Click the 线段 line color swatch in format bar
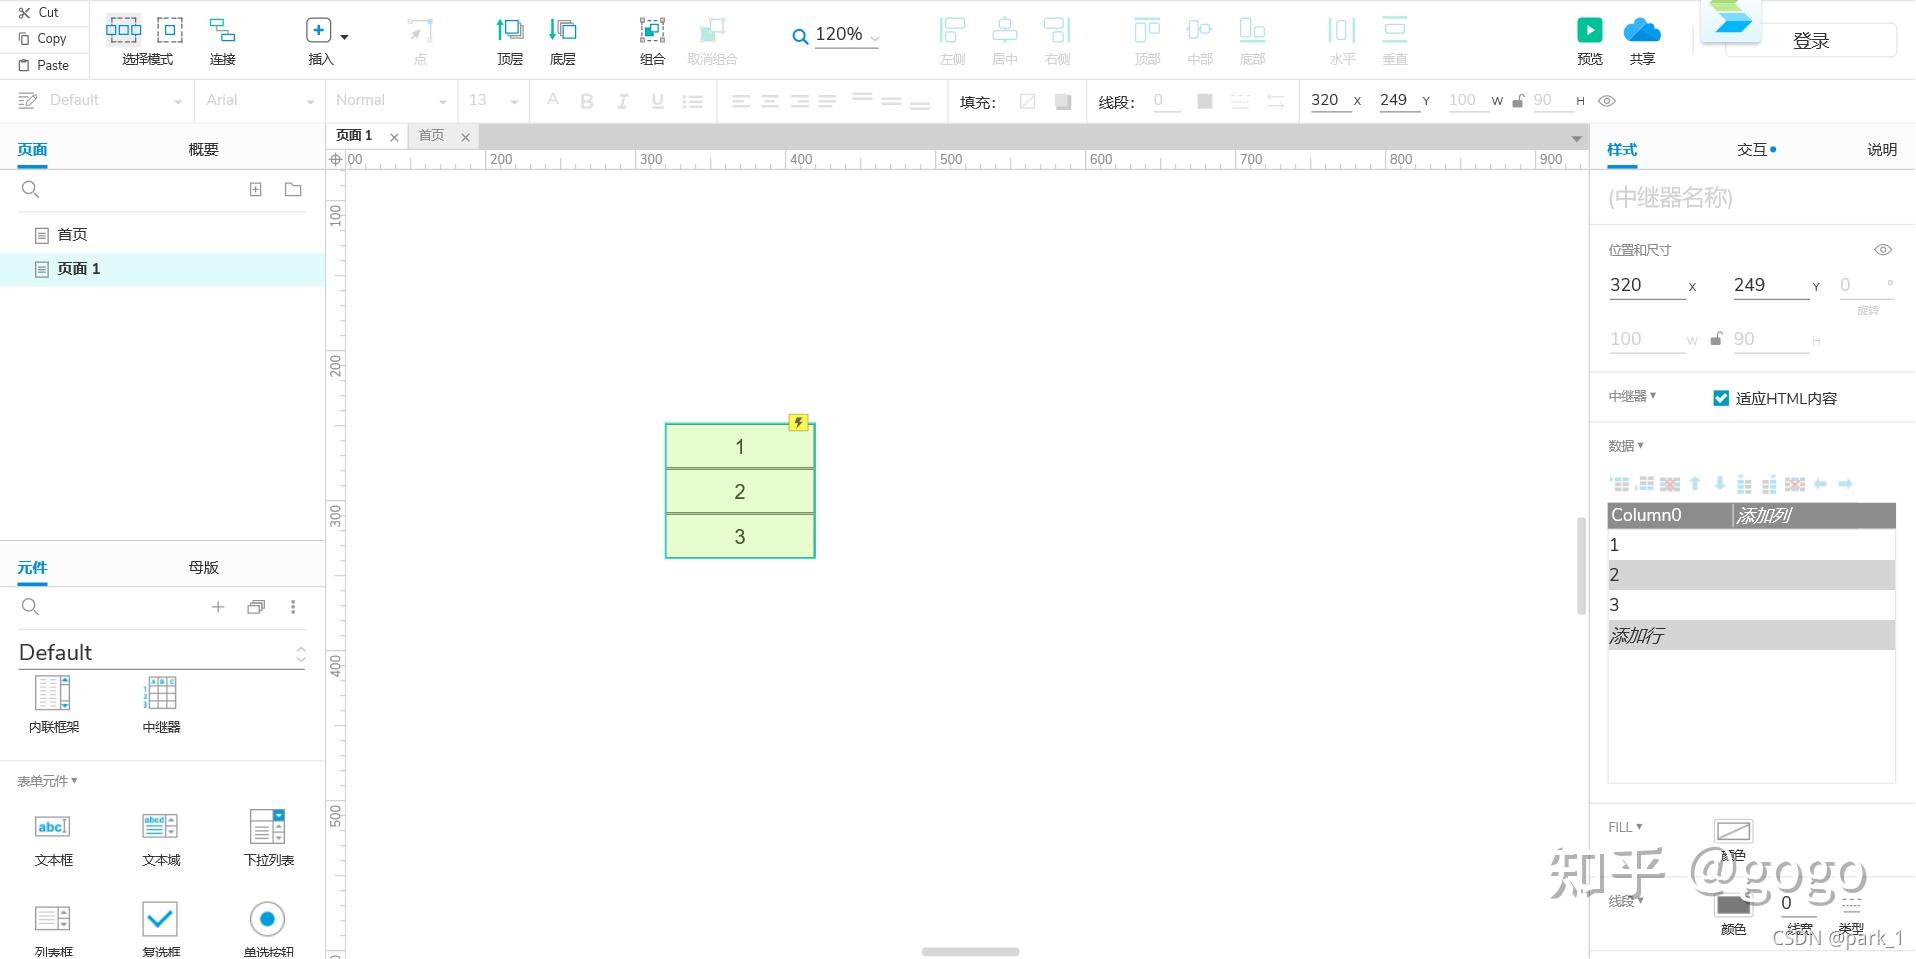Viewport: 1916px width, 959px height. point(1205,101)
